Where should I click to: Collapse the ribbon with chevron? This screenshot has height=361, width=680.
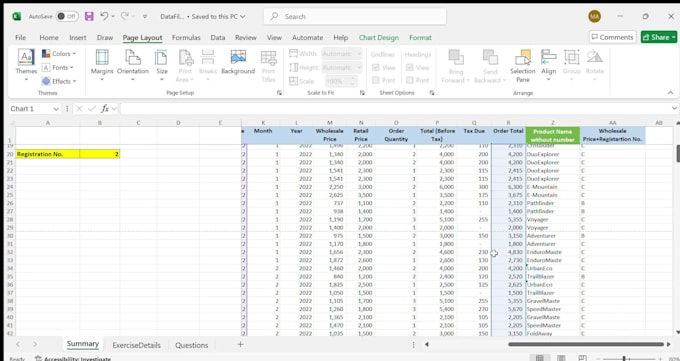click(670, 93)
